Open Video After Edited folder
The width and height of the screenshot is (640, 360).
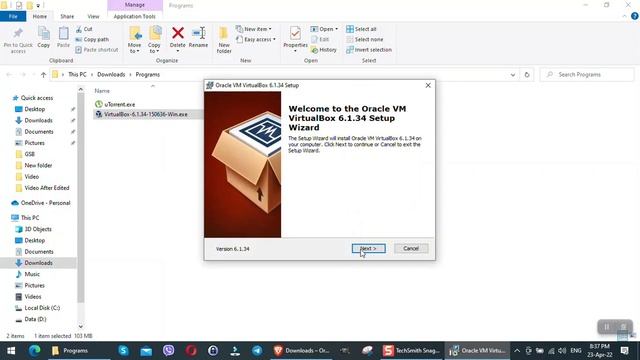click(x=47, y=188)
